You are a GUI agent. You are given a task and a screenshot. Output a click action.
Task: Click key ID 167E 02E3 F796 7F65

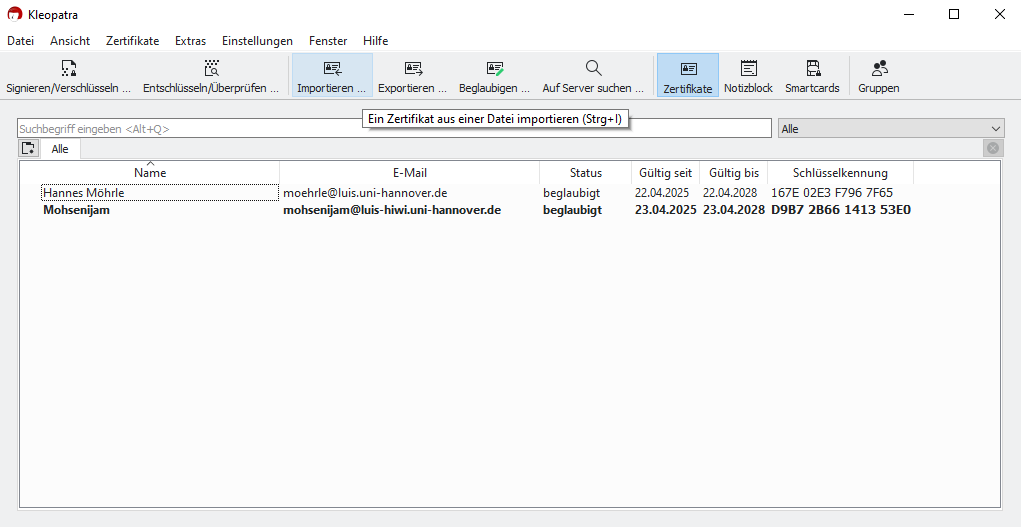point(832,193)
